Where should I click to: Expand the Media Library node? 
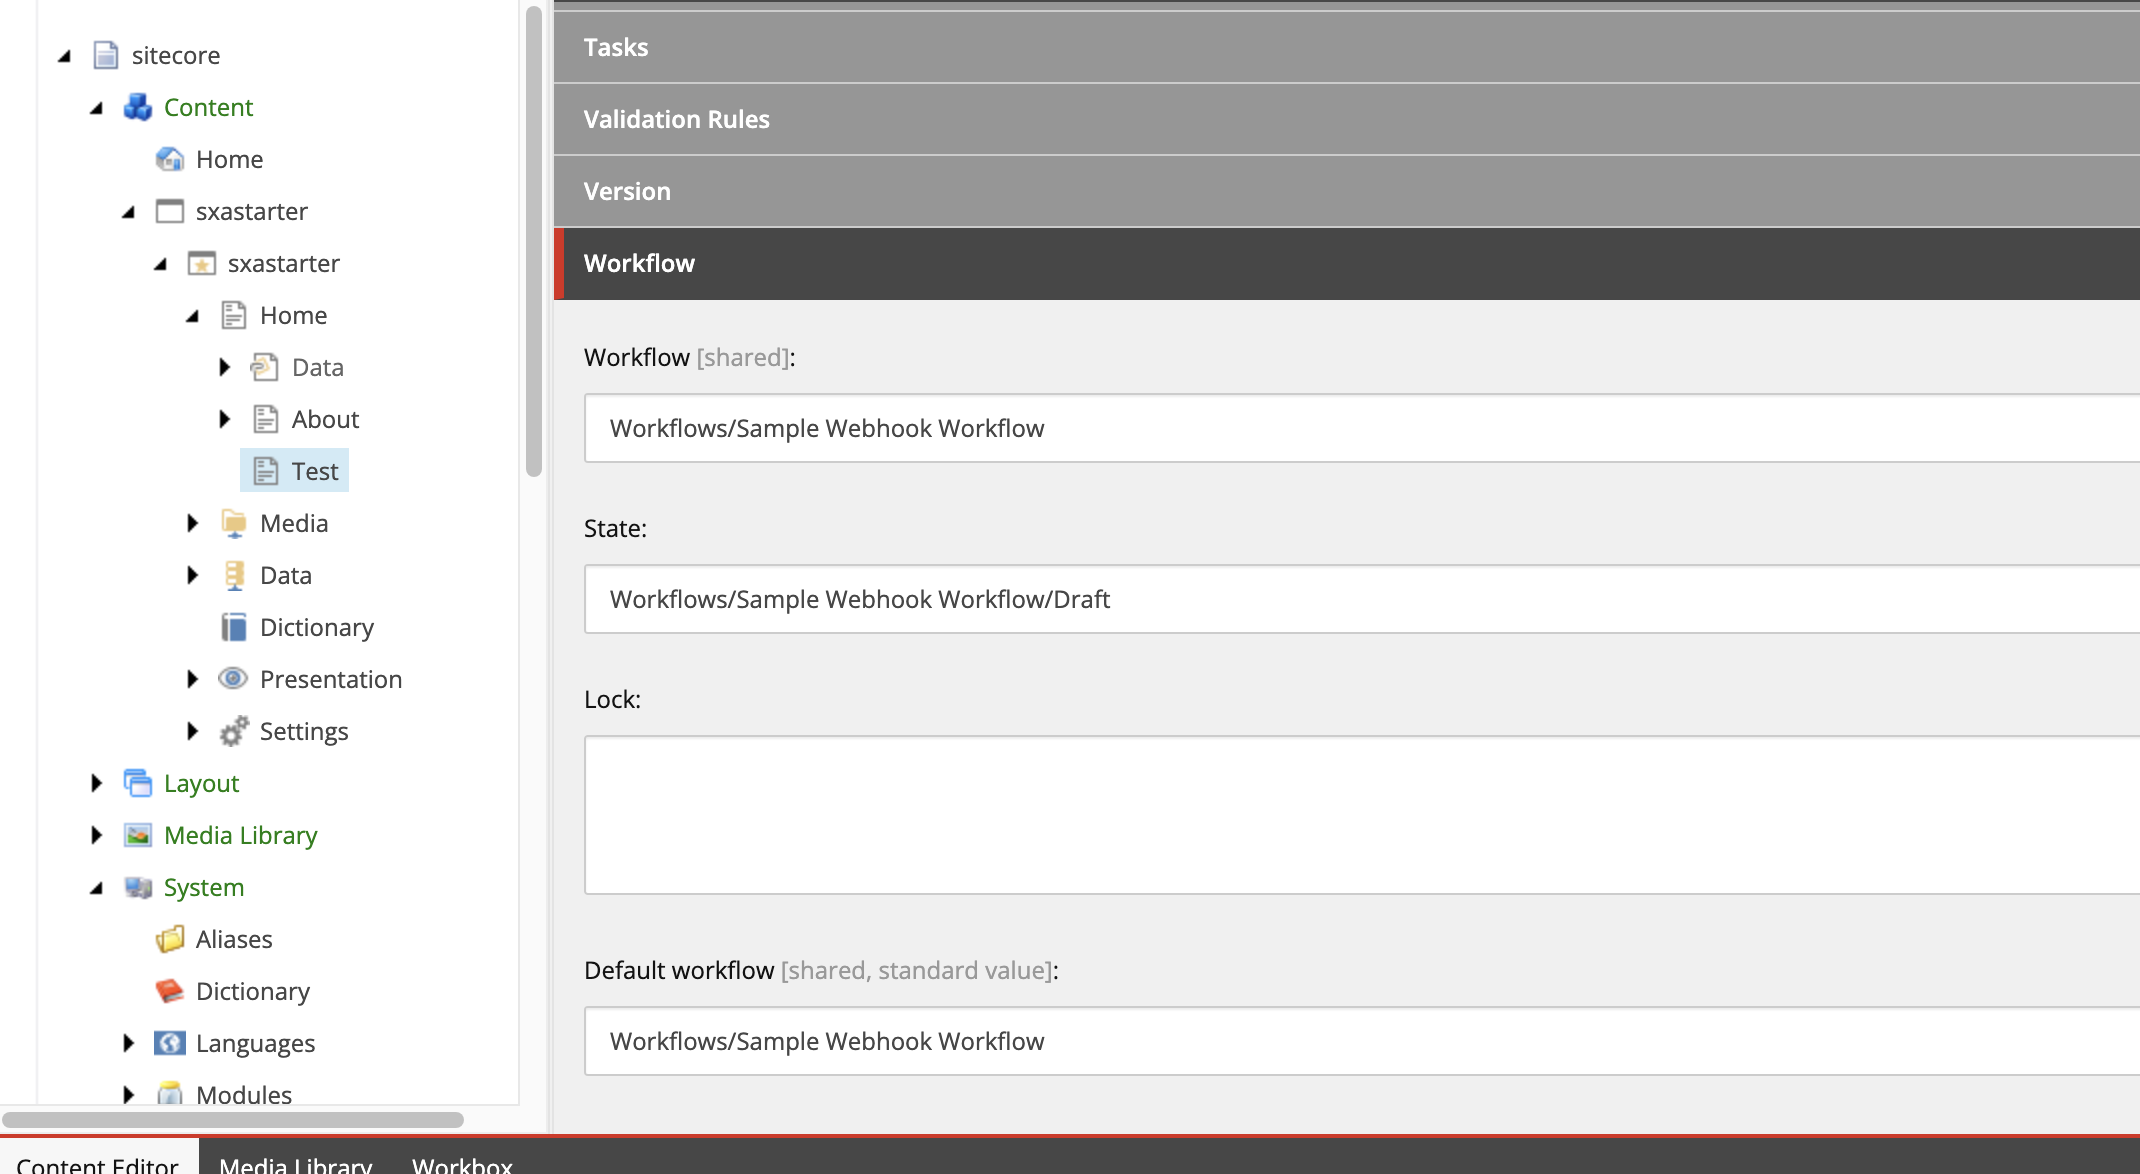click(x=97, y=835)
